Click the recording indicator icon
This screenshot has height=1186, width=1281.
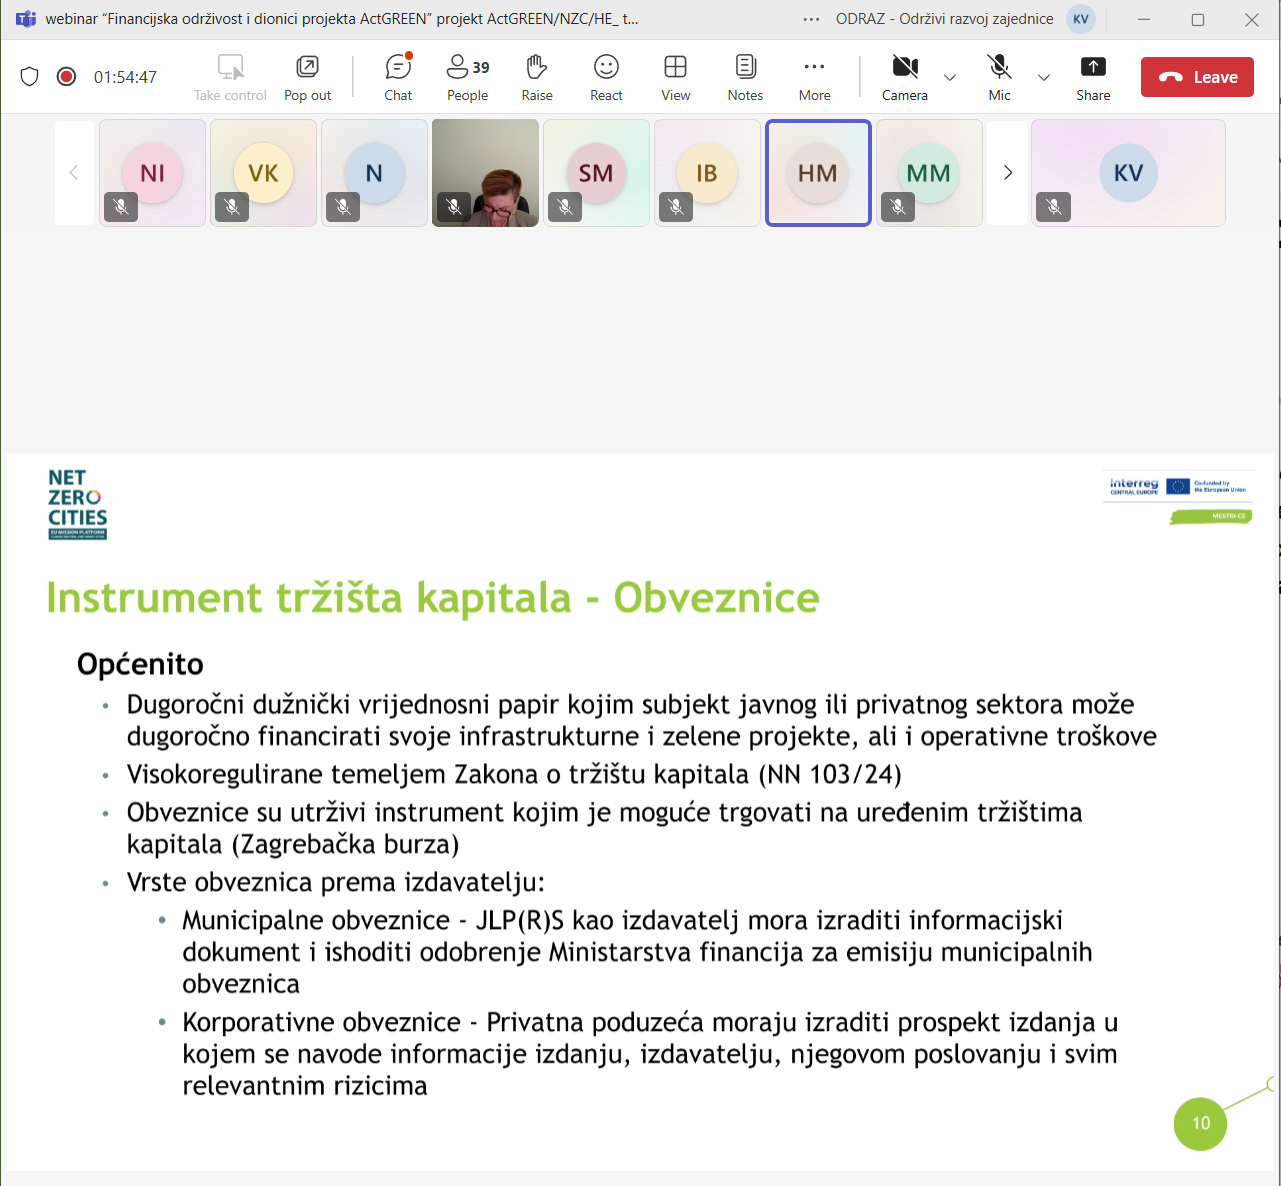pos(66,76)
